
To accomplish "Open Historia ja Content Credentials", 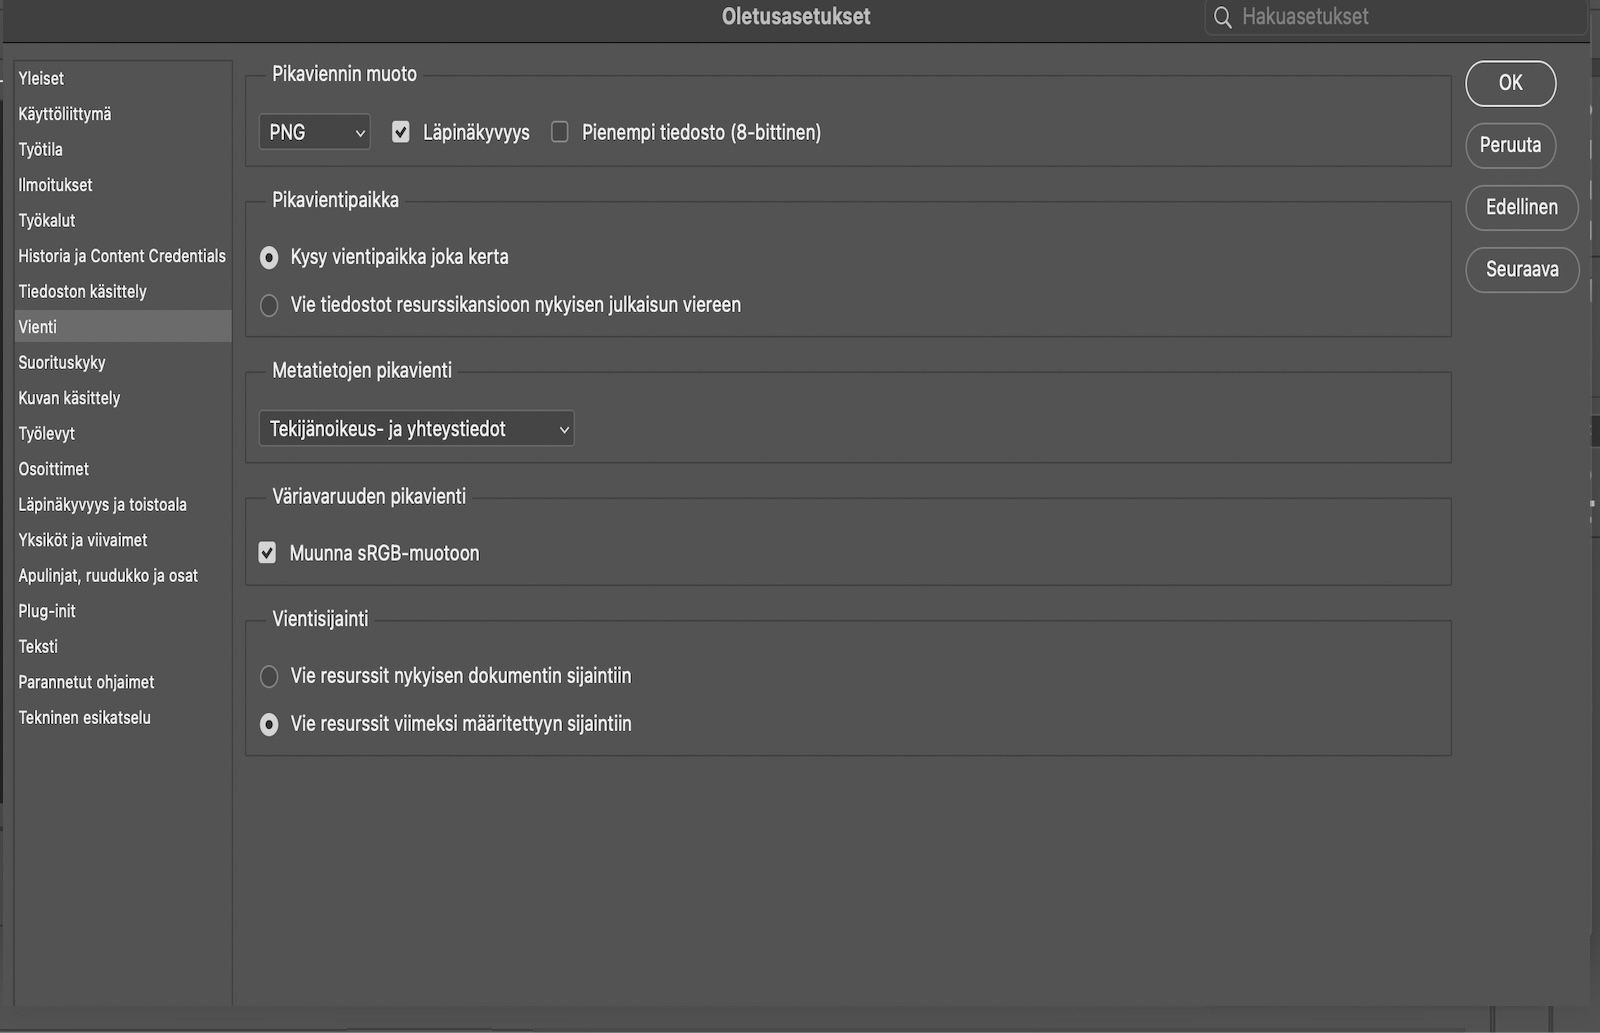I will 123,256.
